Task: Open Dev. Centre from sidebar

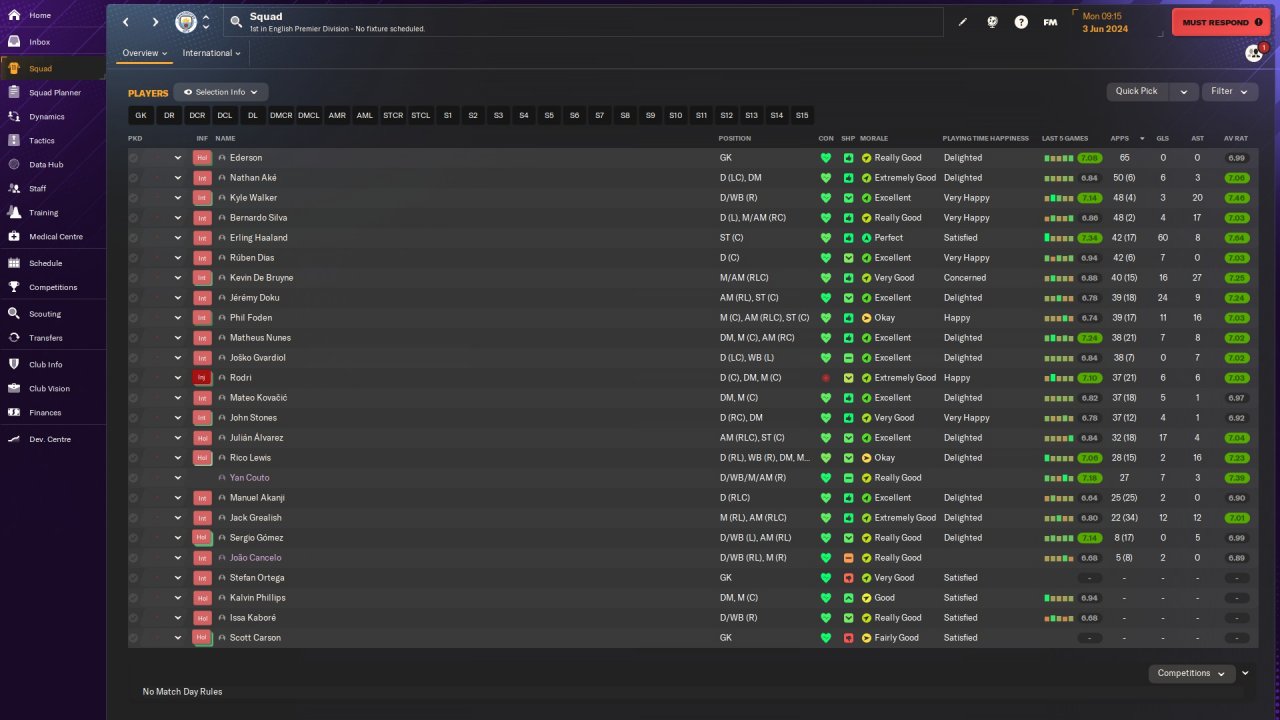Action: [50, 440]
